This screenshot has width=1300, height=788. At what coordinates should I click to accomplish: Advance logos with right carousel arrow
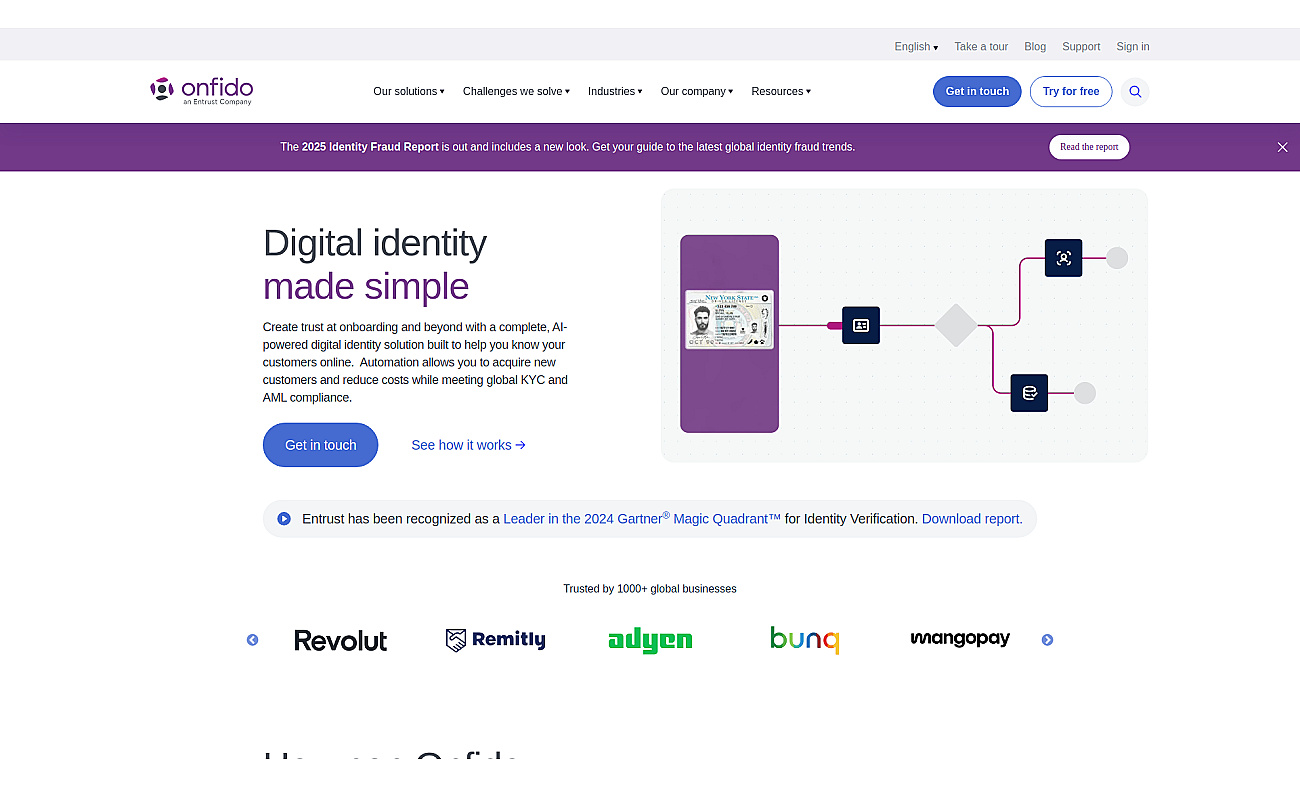click(1047, 640)
